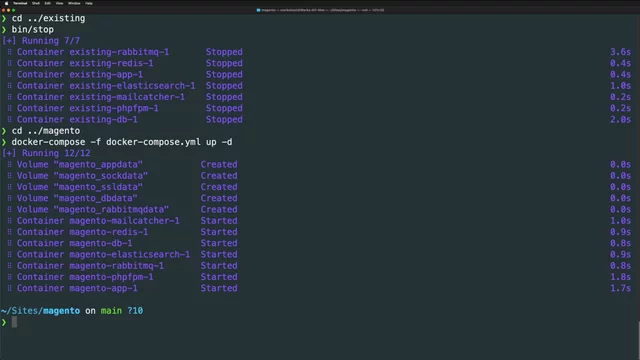Select 'Container magento-app-1' text
The image size is (640, 360).
coord(77,288)
